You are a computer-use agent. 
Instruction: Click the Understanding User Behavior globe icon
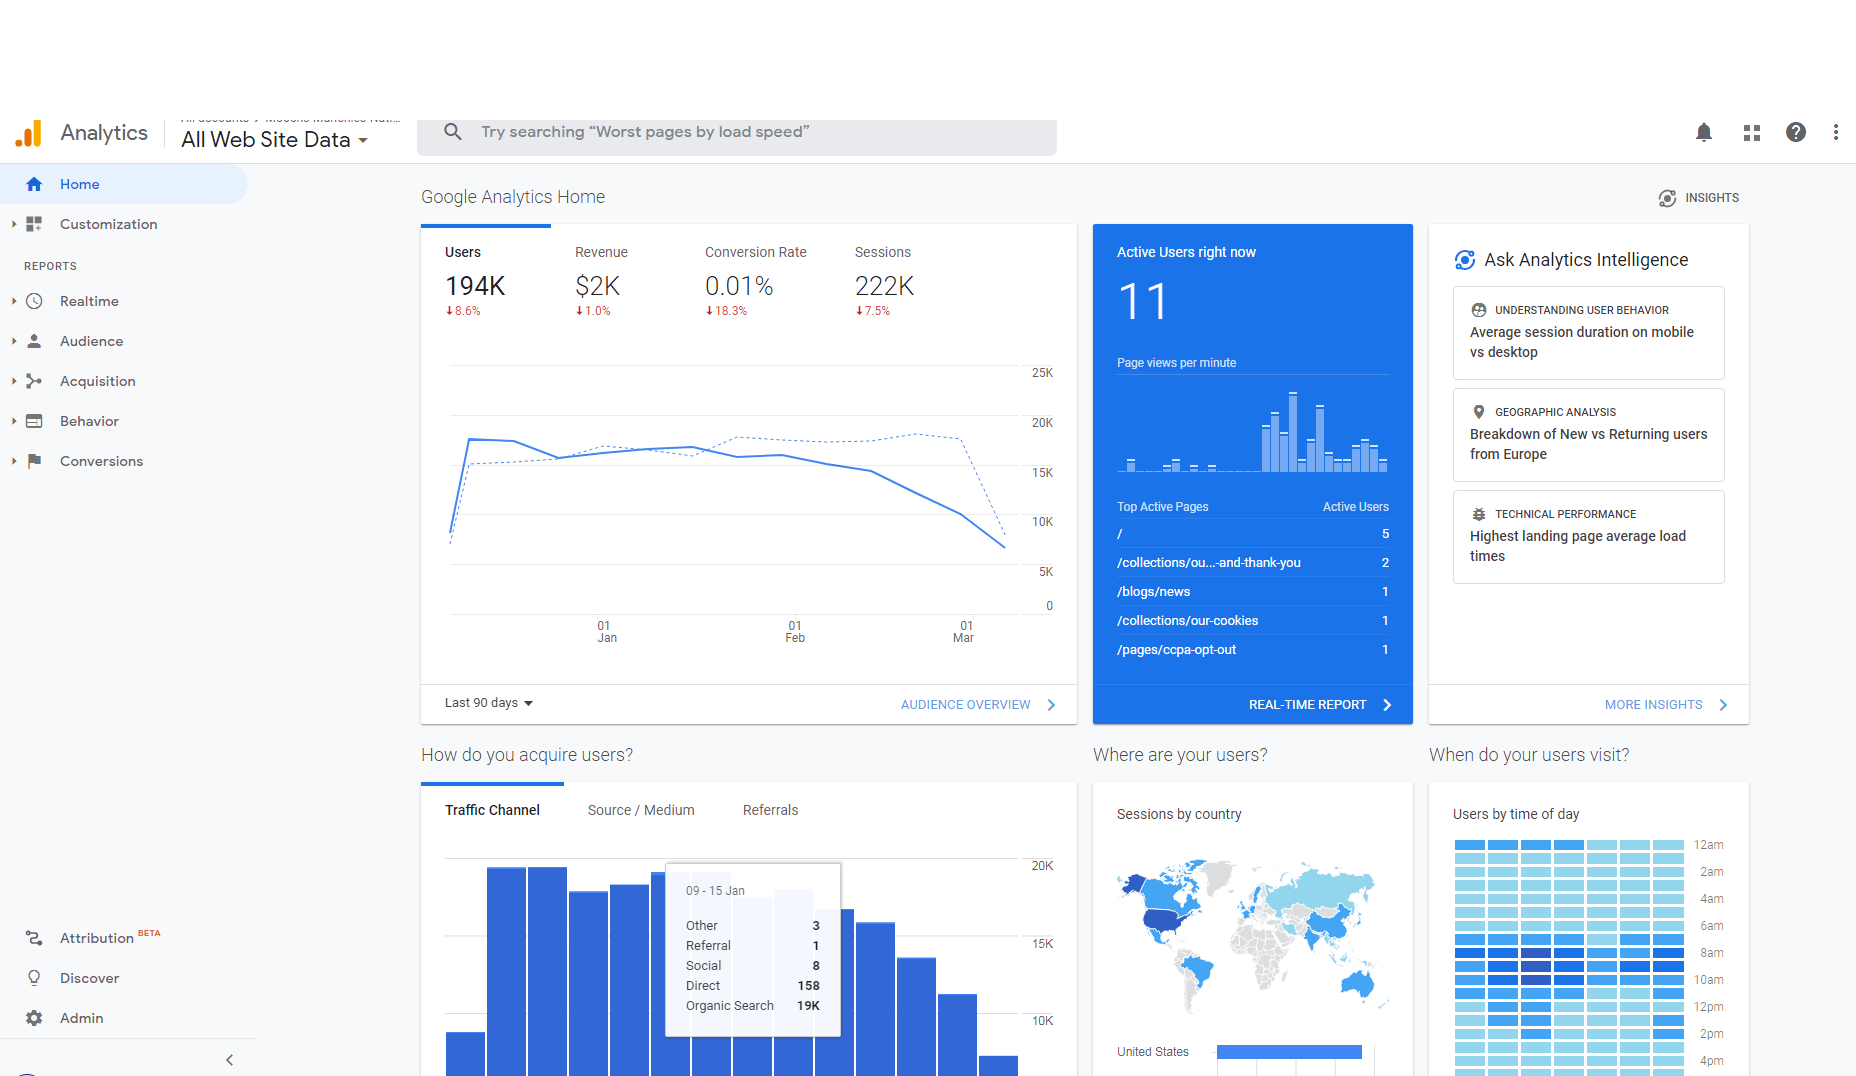coord(1479,310)
